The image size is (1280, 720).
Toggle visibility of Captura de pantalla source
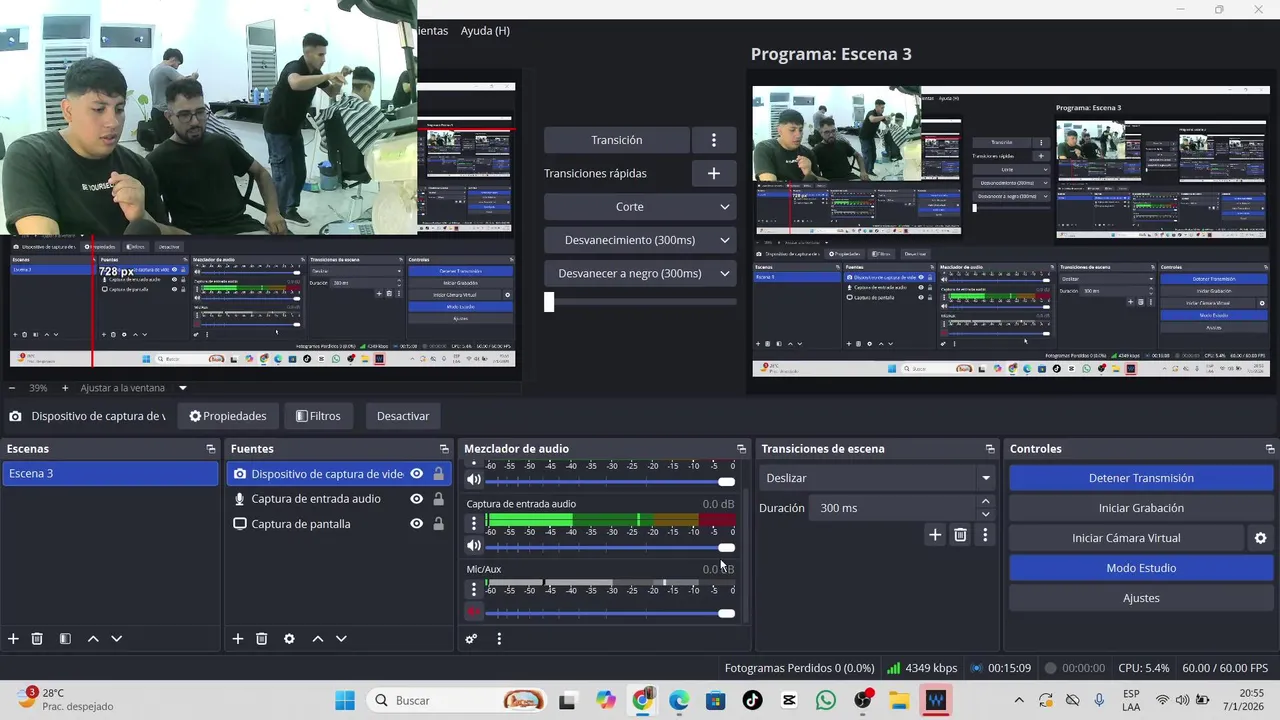417,524
